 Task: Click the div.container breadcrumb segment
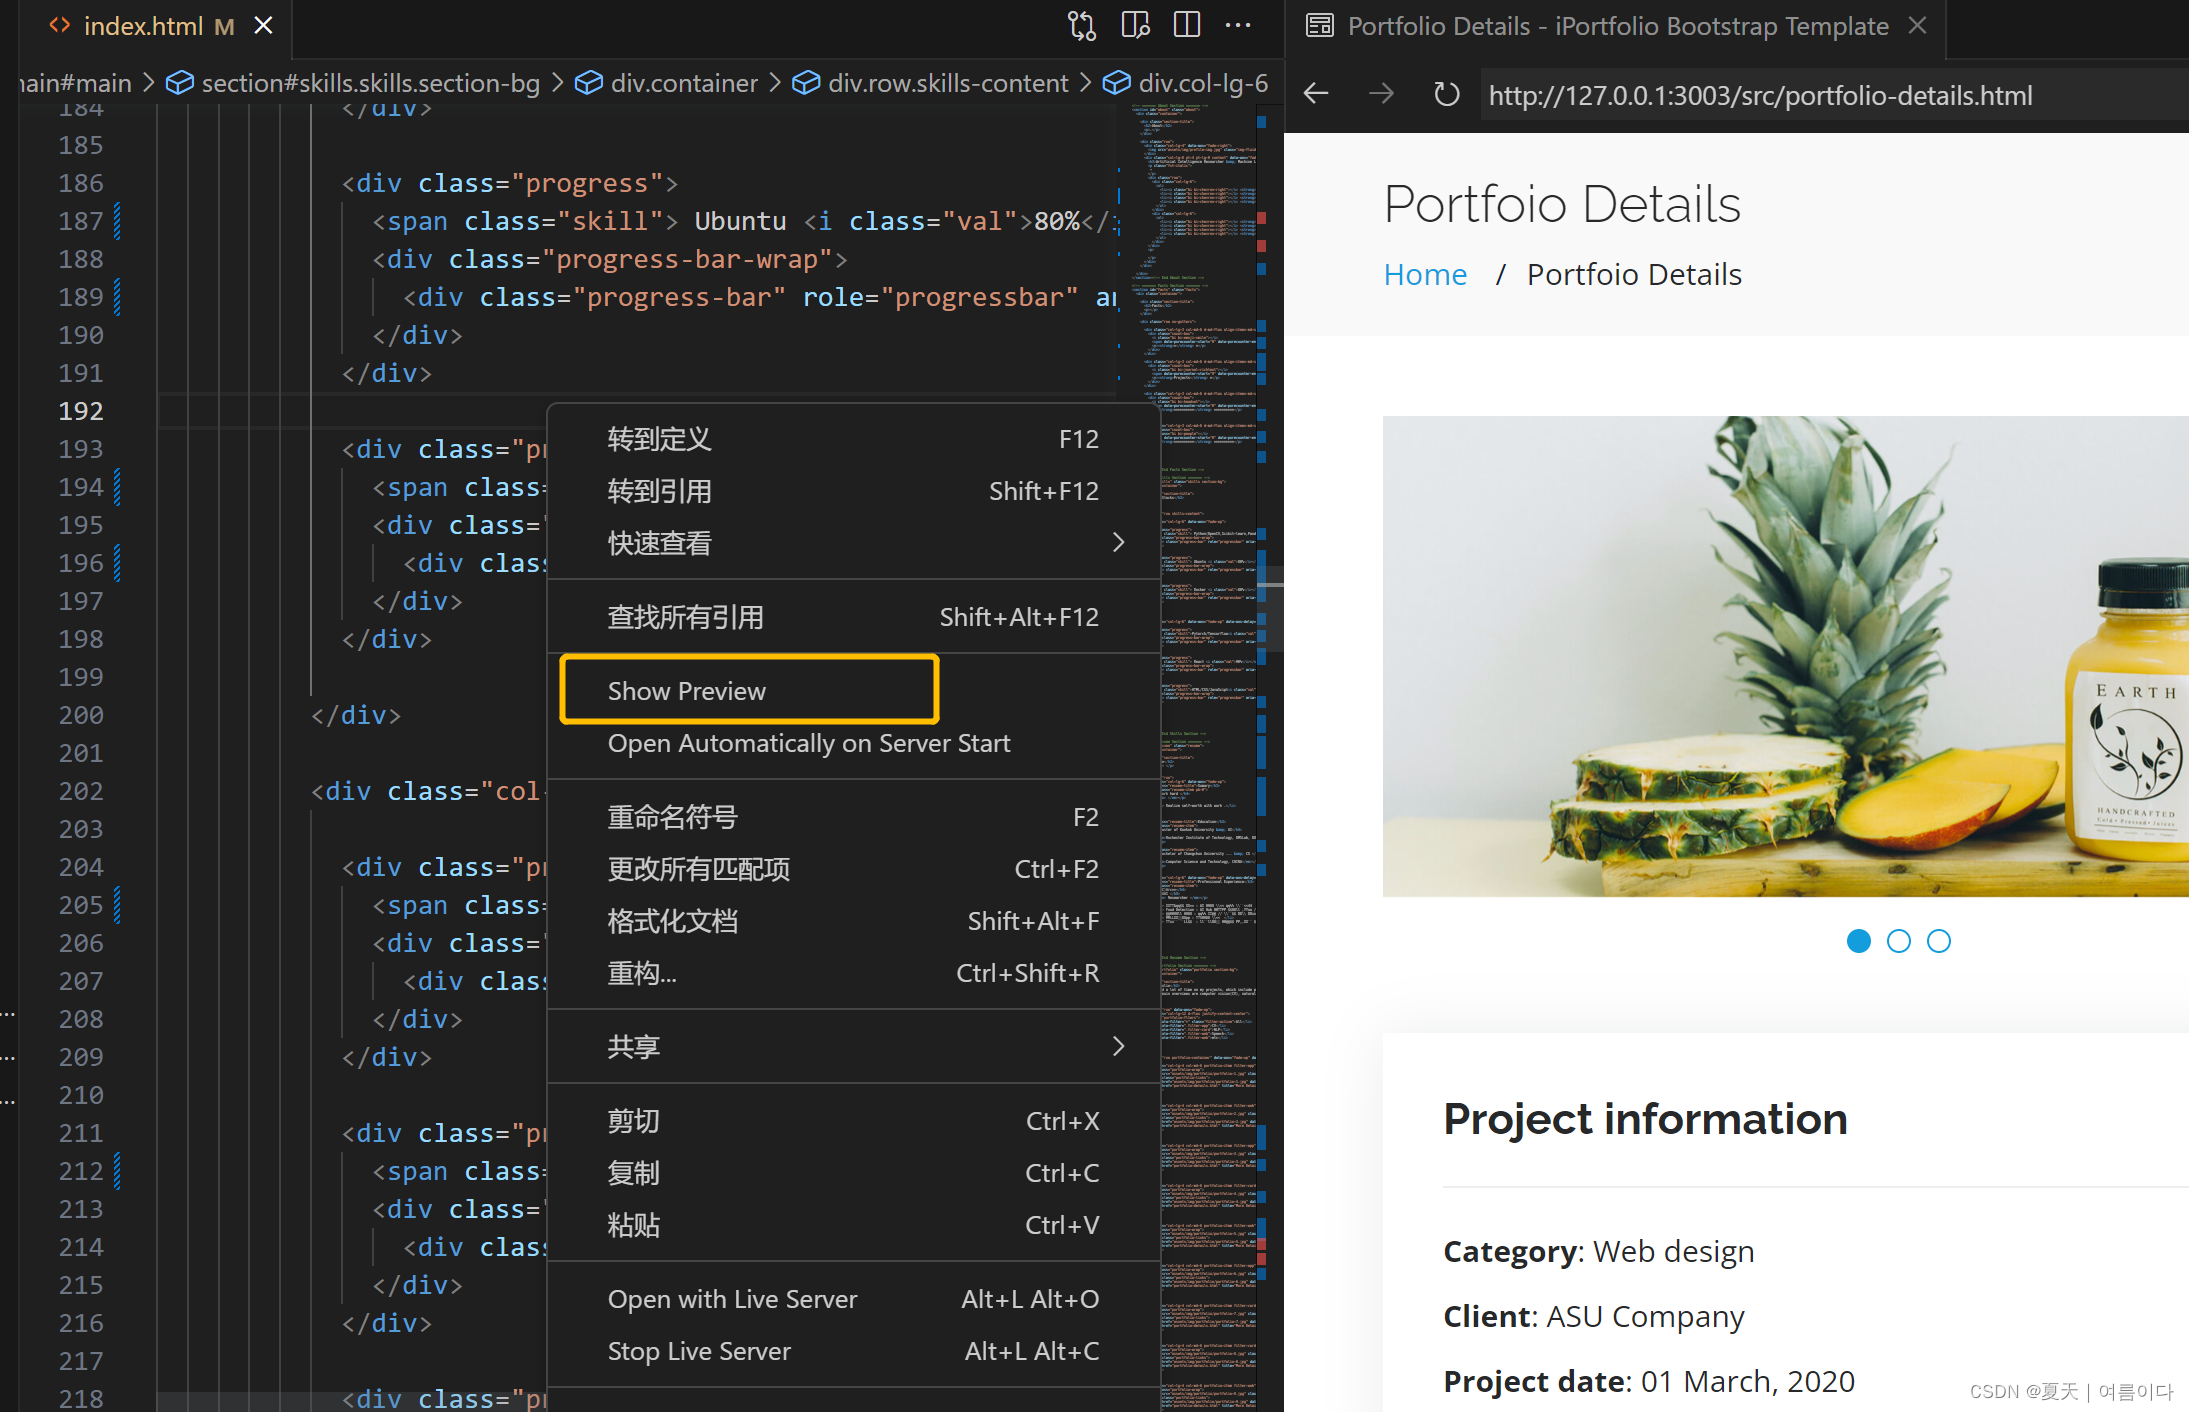click(x=683, y=83)
